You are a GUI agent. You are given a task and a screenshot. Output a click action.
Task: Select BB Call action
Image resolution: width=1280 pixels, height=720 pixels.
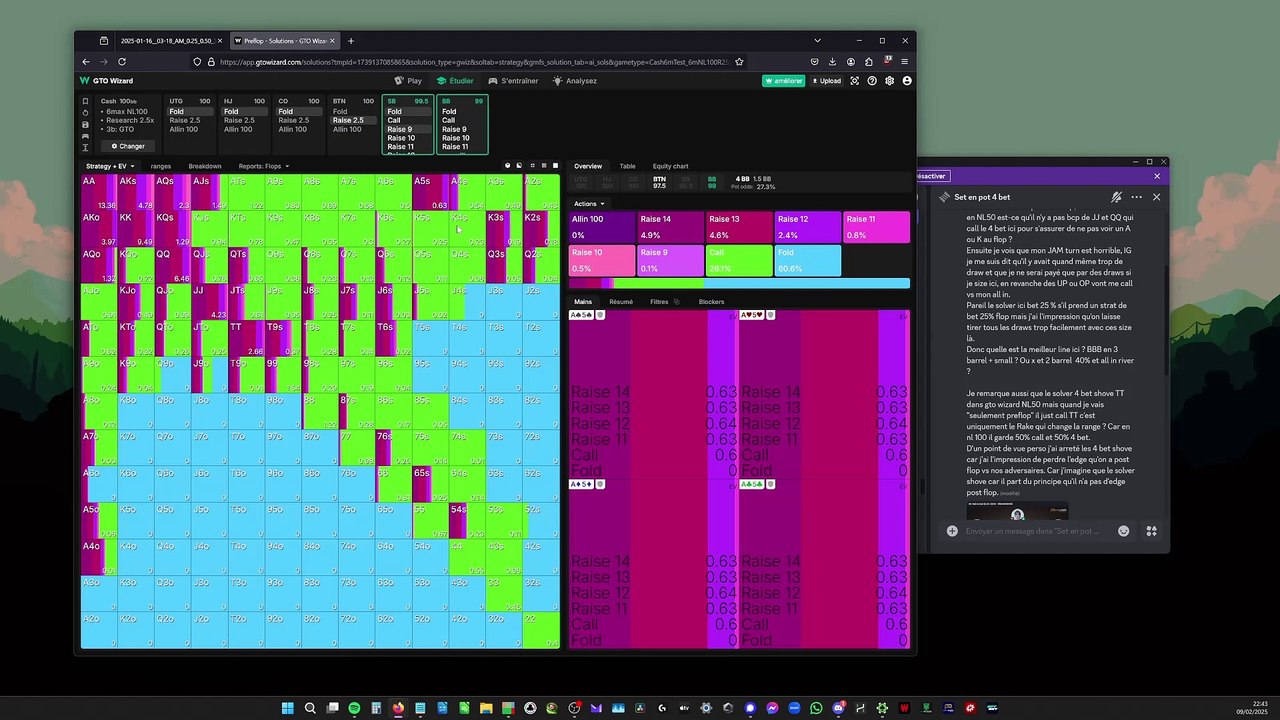click(x=448, y=120)
